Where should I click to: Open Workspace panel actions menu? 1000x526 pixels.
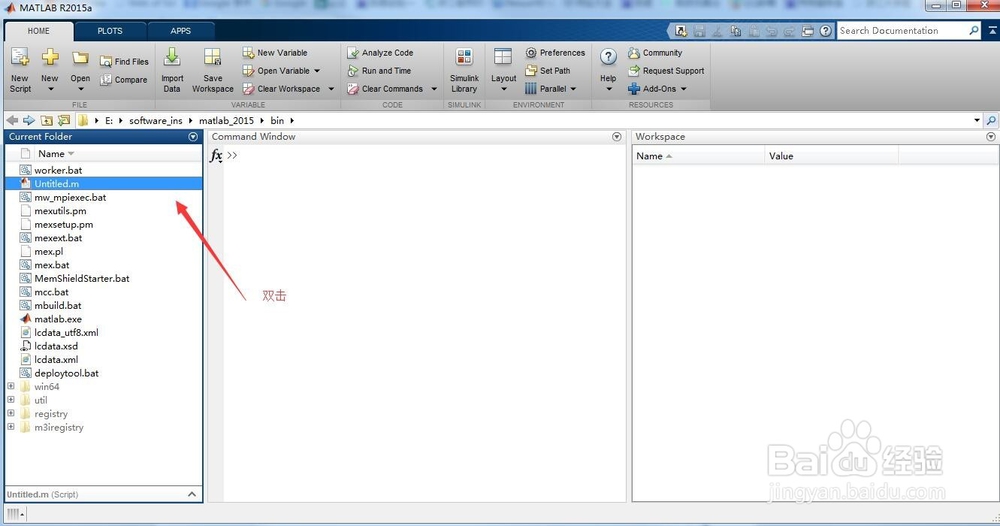pos(990,136)
